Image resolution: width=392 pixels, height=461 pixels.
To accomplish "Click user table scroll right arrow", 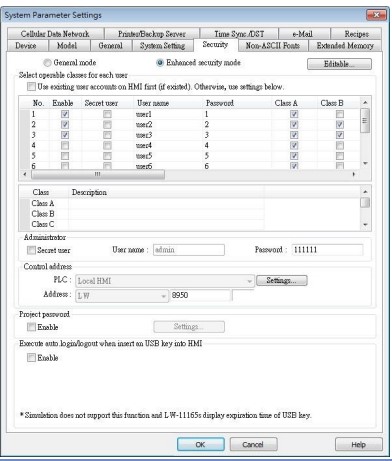I will pyautogui.click(x=354, y=174).
